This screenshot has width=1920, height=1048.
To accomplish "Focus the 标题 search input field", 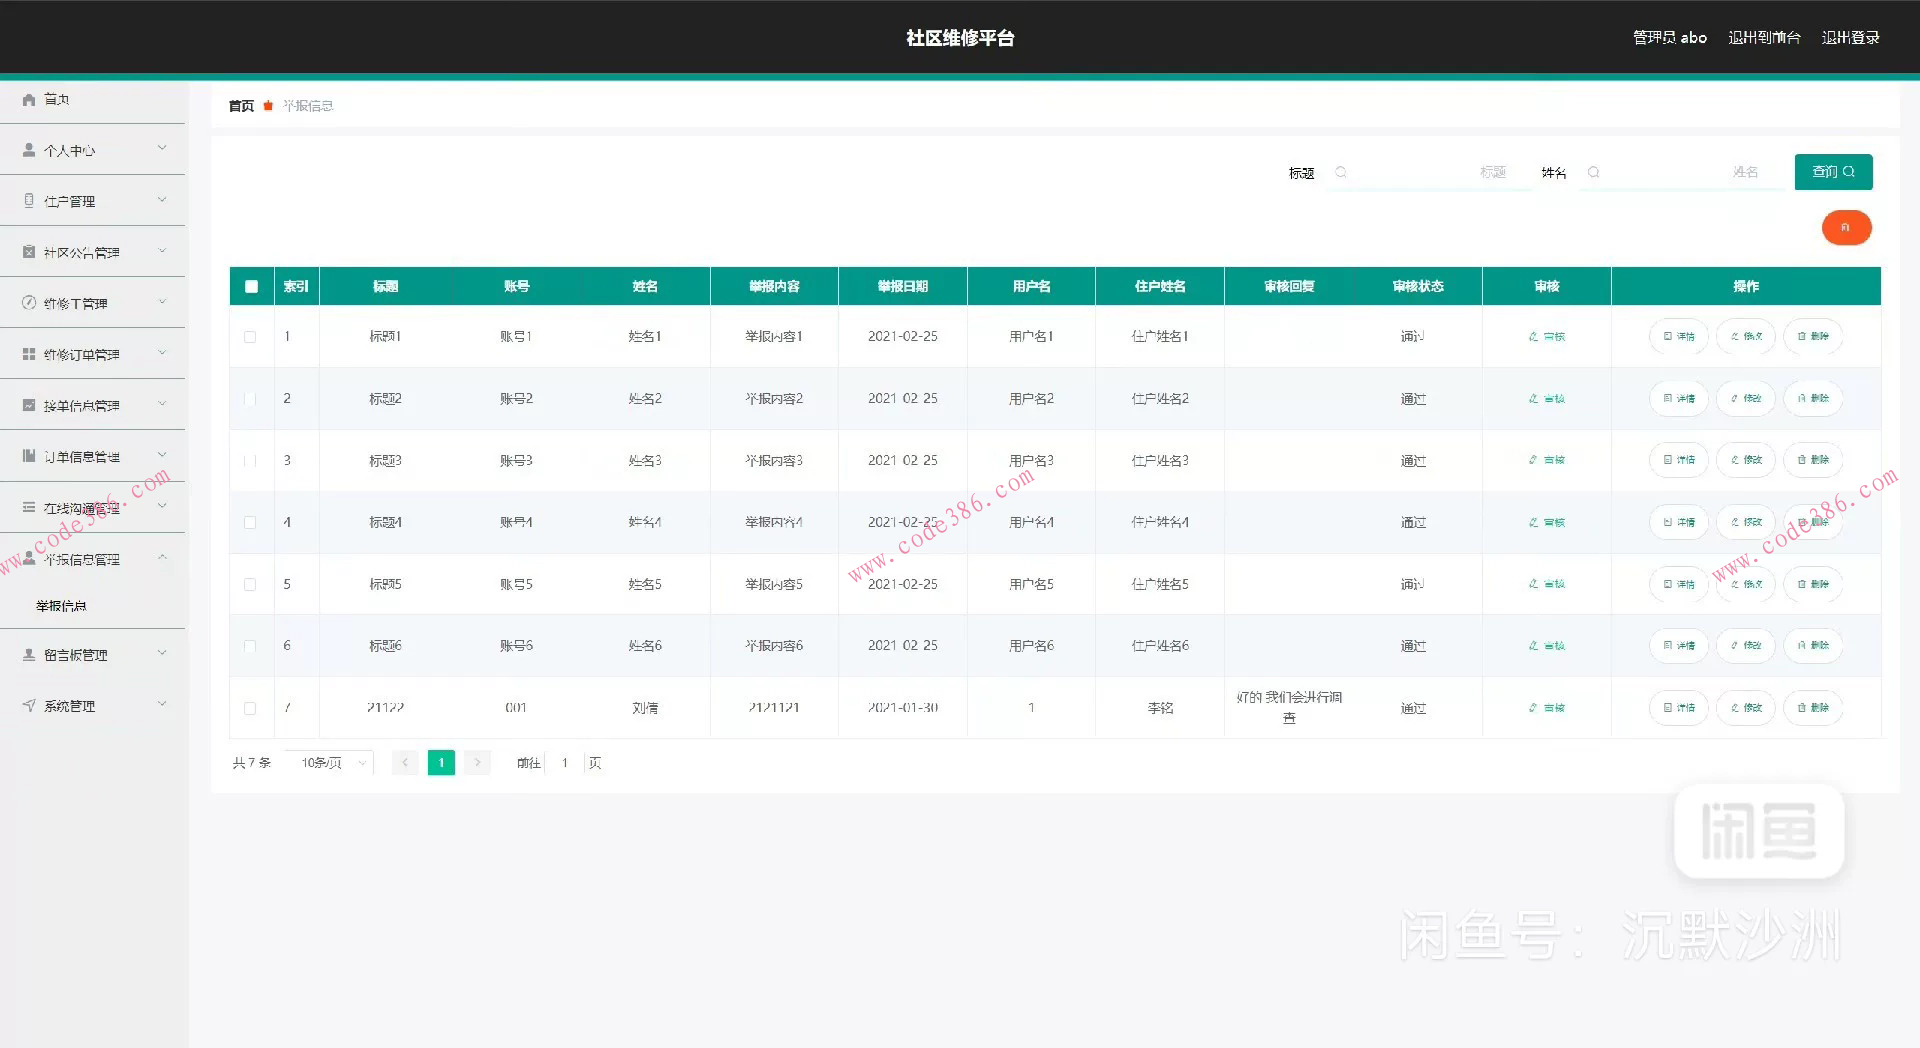I will click(x=1430, y=172).
